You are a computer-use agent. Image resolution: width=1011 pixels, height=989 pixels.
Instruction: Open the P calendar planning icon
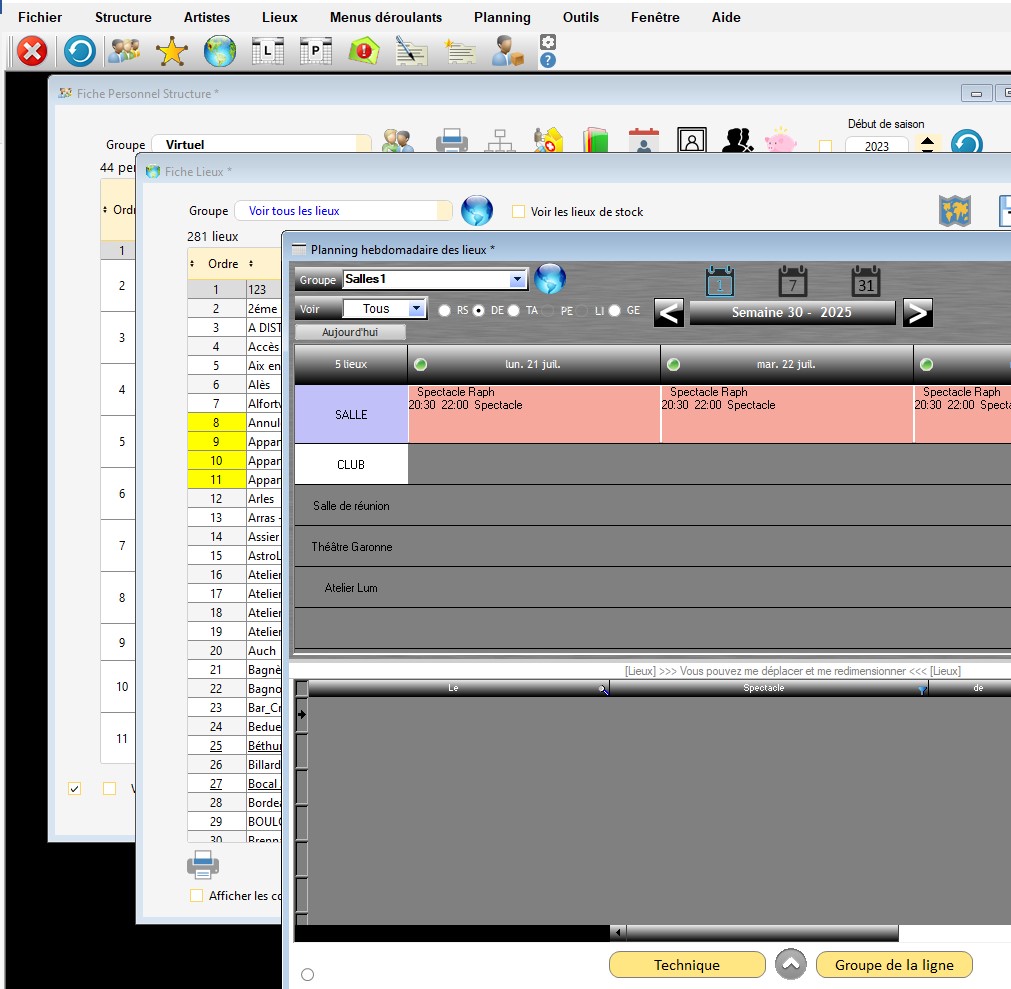(x=316, y=51)
